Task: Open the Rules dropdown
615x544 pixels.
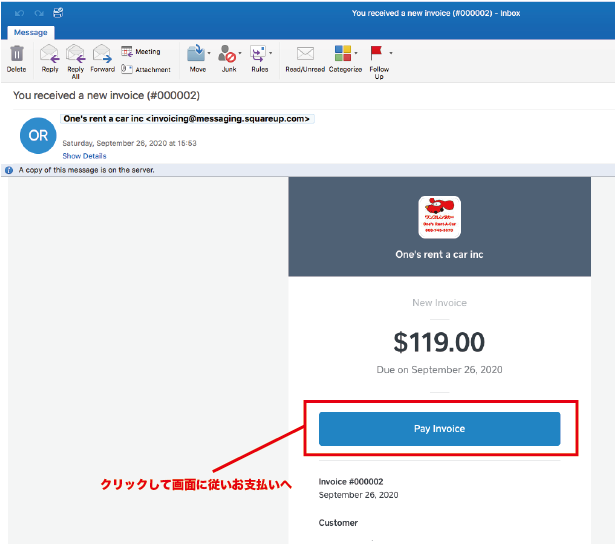Action: pos(271,52)
